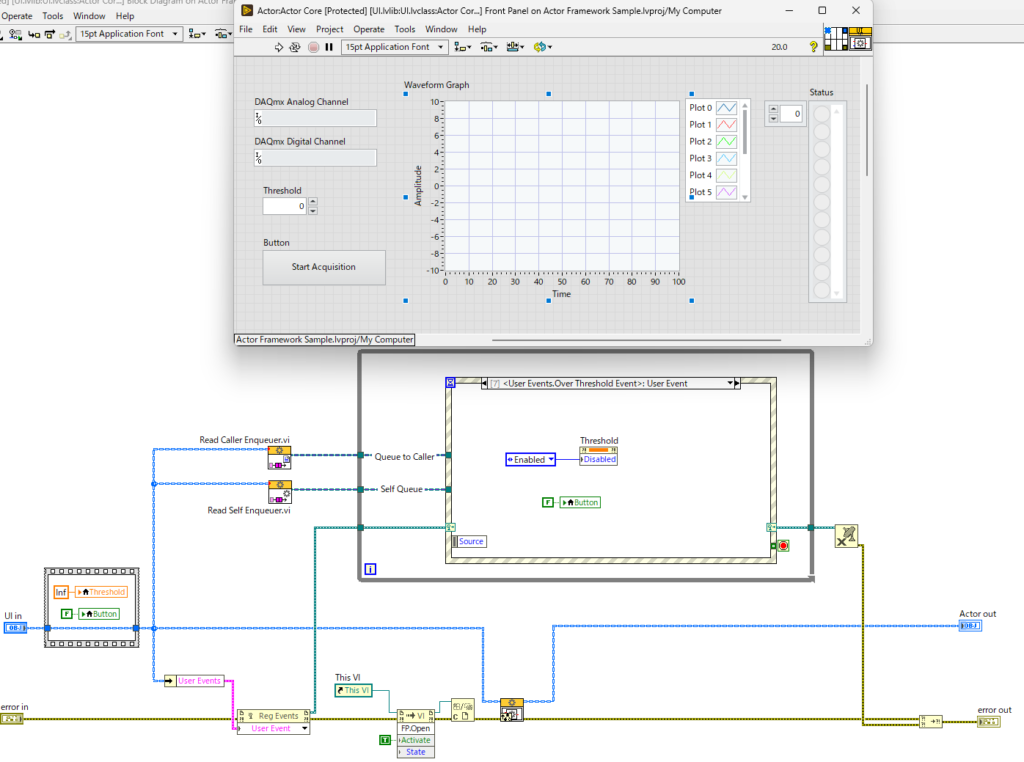The height and width of the screenshot is (762, 1024).
Task: Open the Resize Objects dropdown in the Front Panel toolbar
Action: 515,47
